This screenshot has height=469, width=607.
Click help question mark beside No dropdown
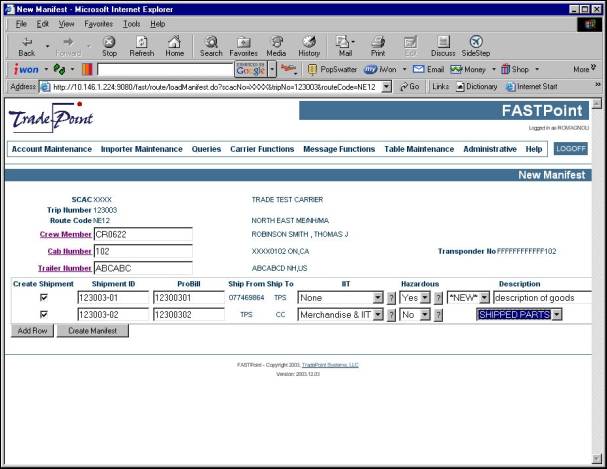click(438, 315)
